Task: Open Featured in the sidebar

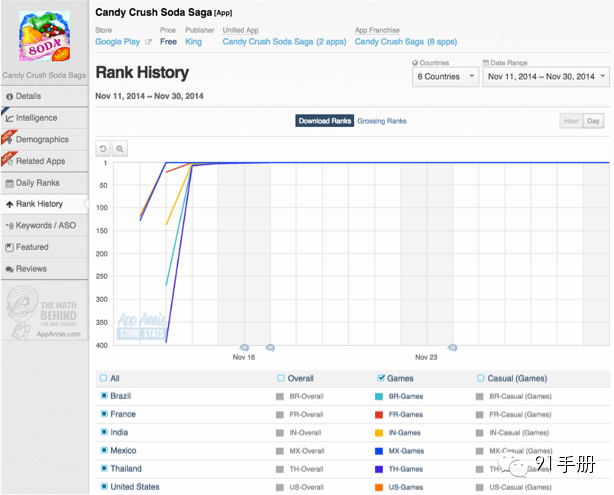Action: pyautogui.click(x=44, y=247)
